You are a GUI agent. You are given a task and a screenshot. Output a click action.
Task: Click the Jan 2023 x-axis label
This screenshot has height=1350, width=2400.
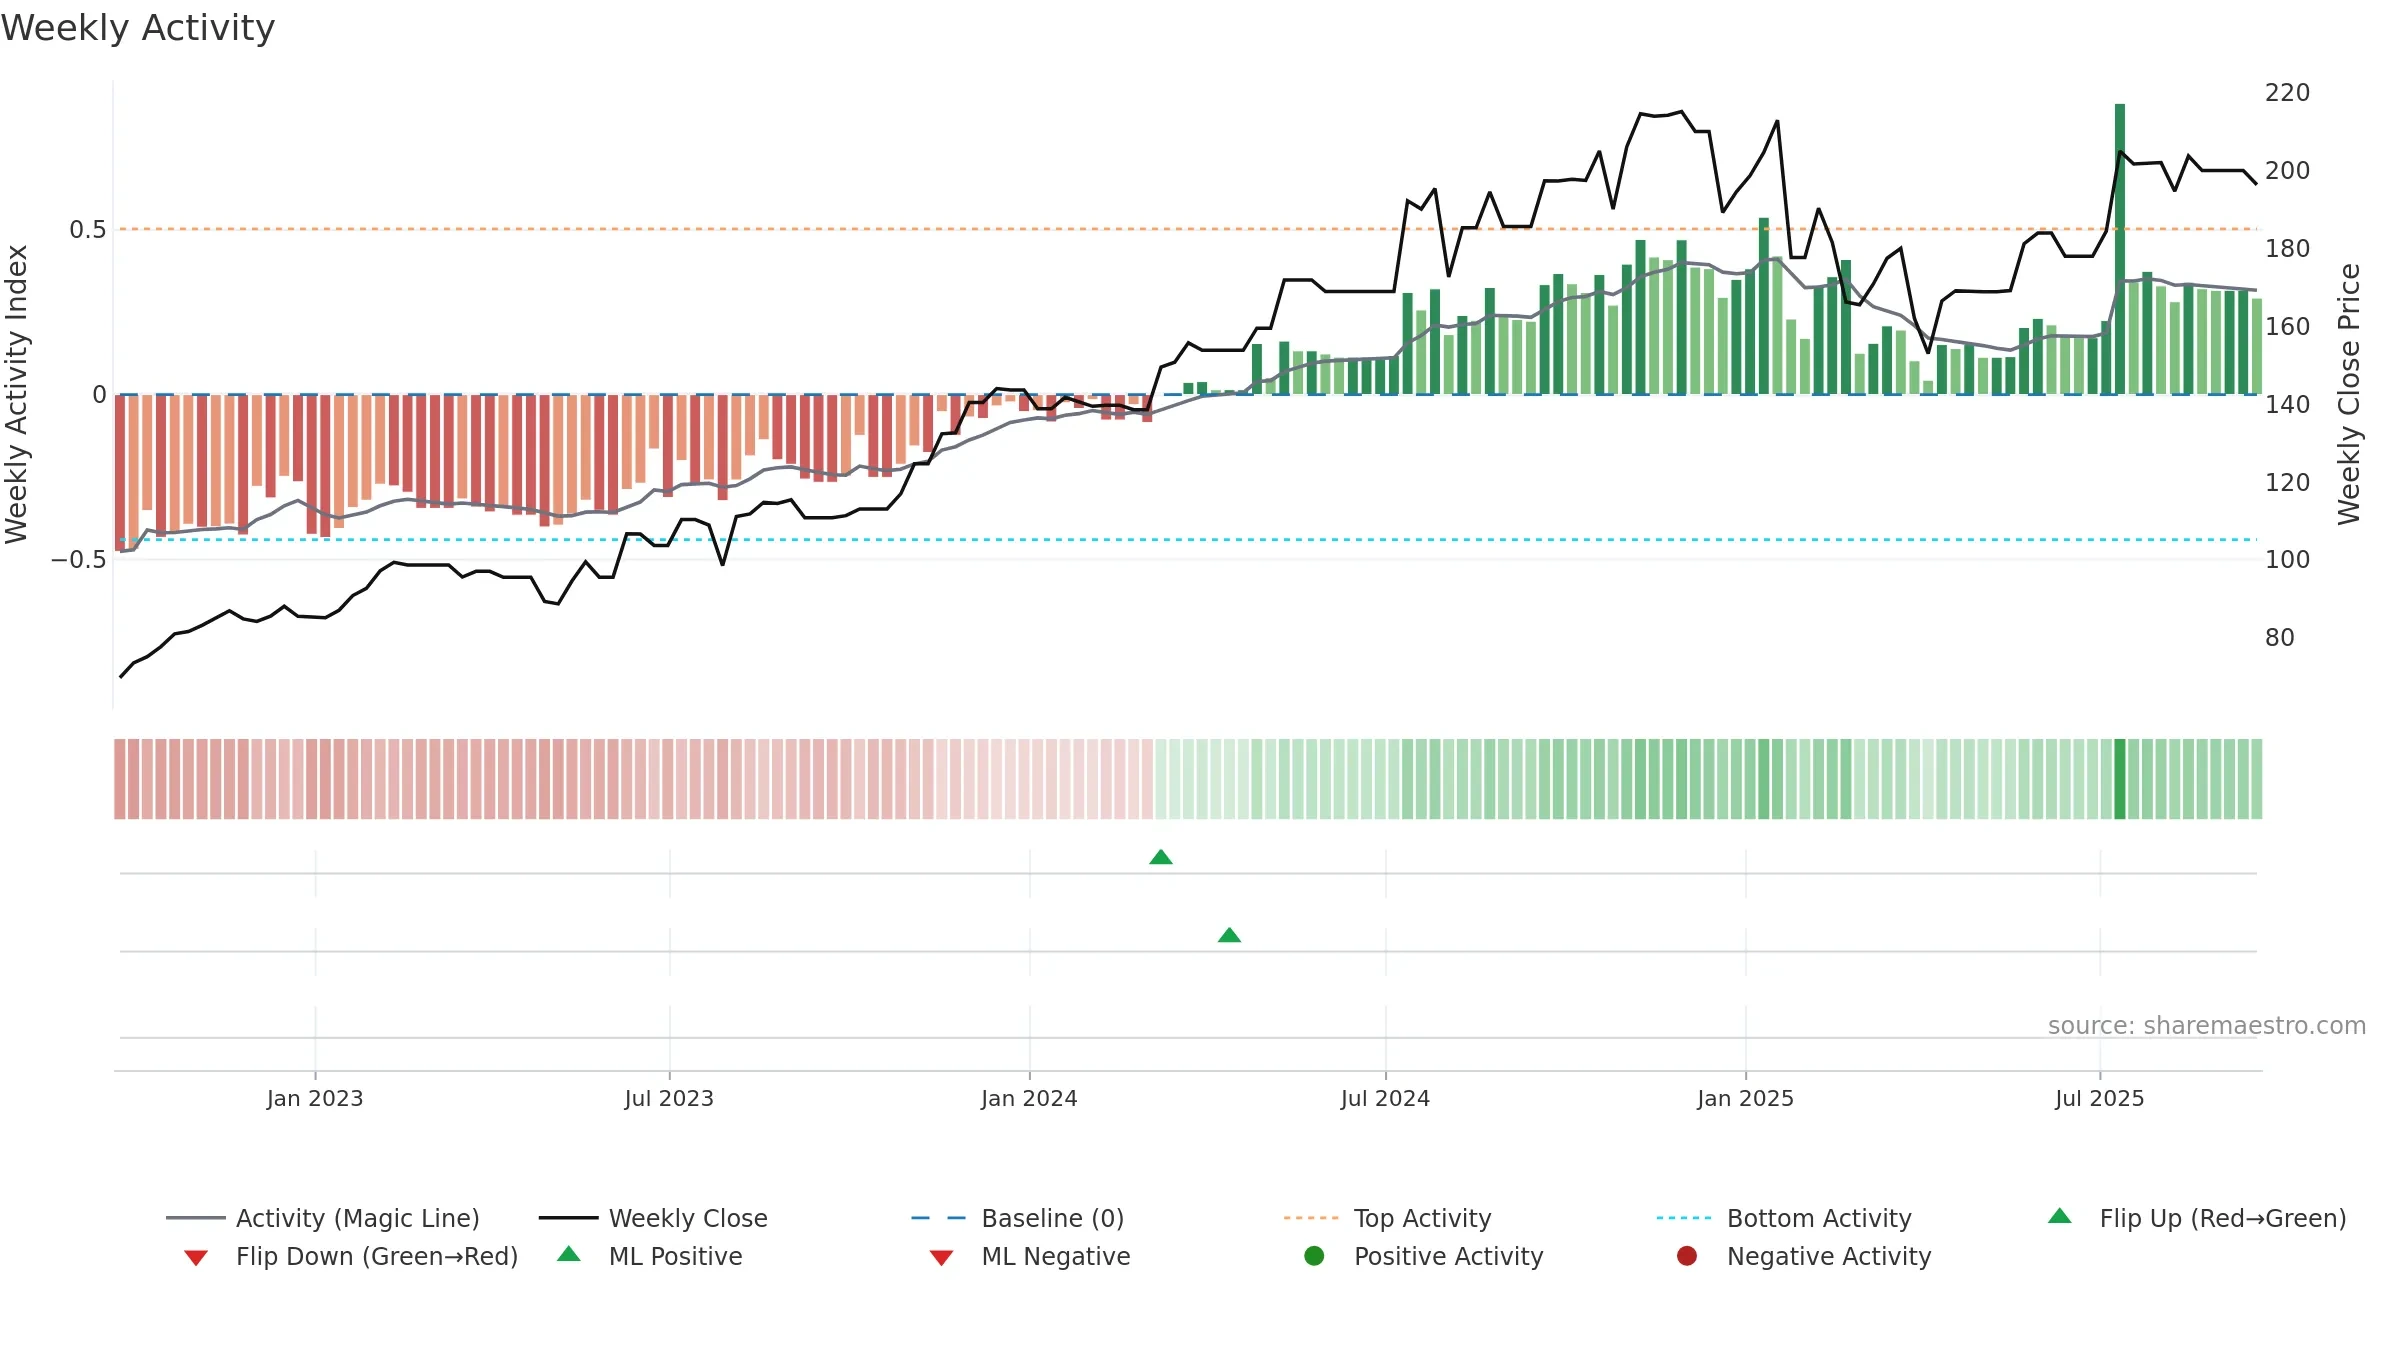(x=315, y=1098)
